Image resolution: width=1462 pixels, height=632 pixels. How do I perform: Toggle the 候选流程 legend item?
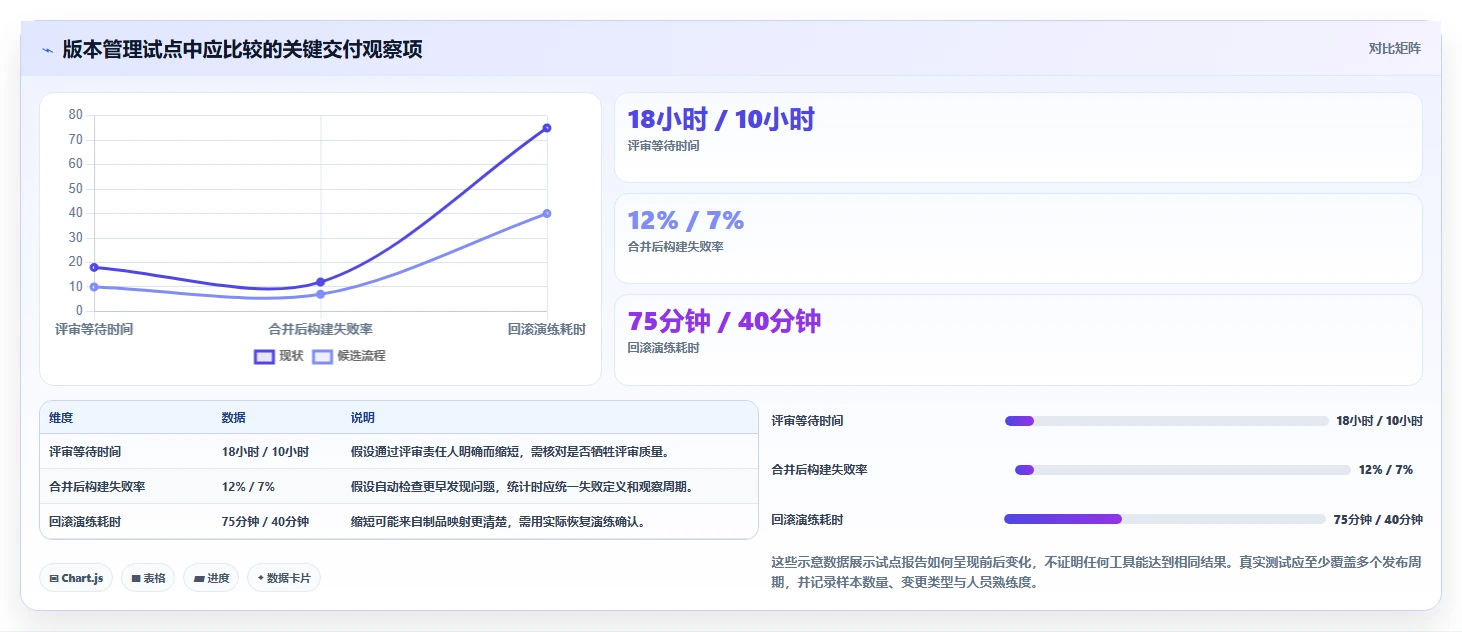349,356
